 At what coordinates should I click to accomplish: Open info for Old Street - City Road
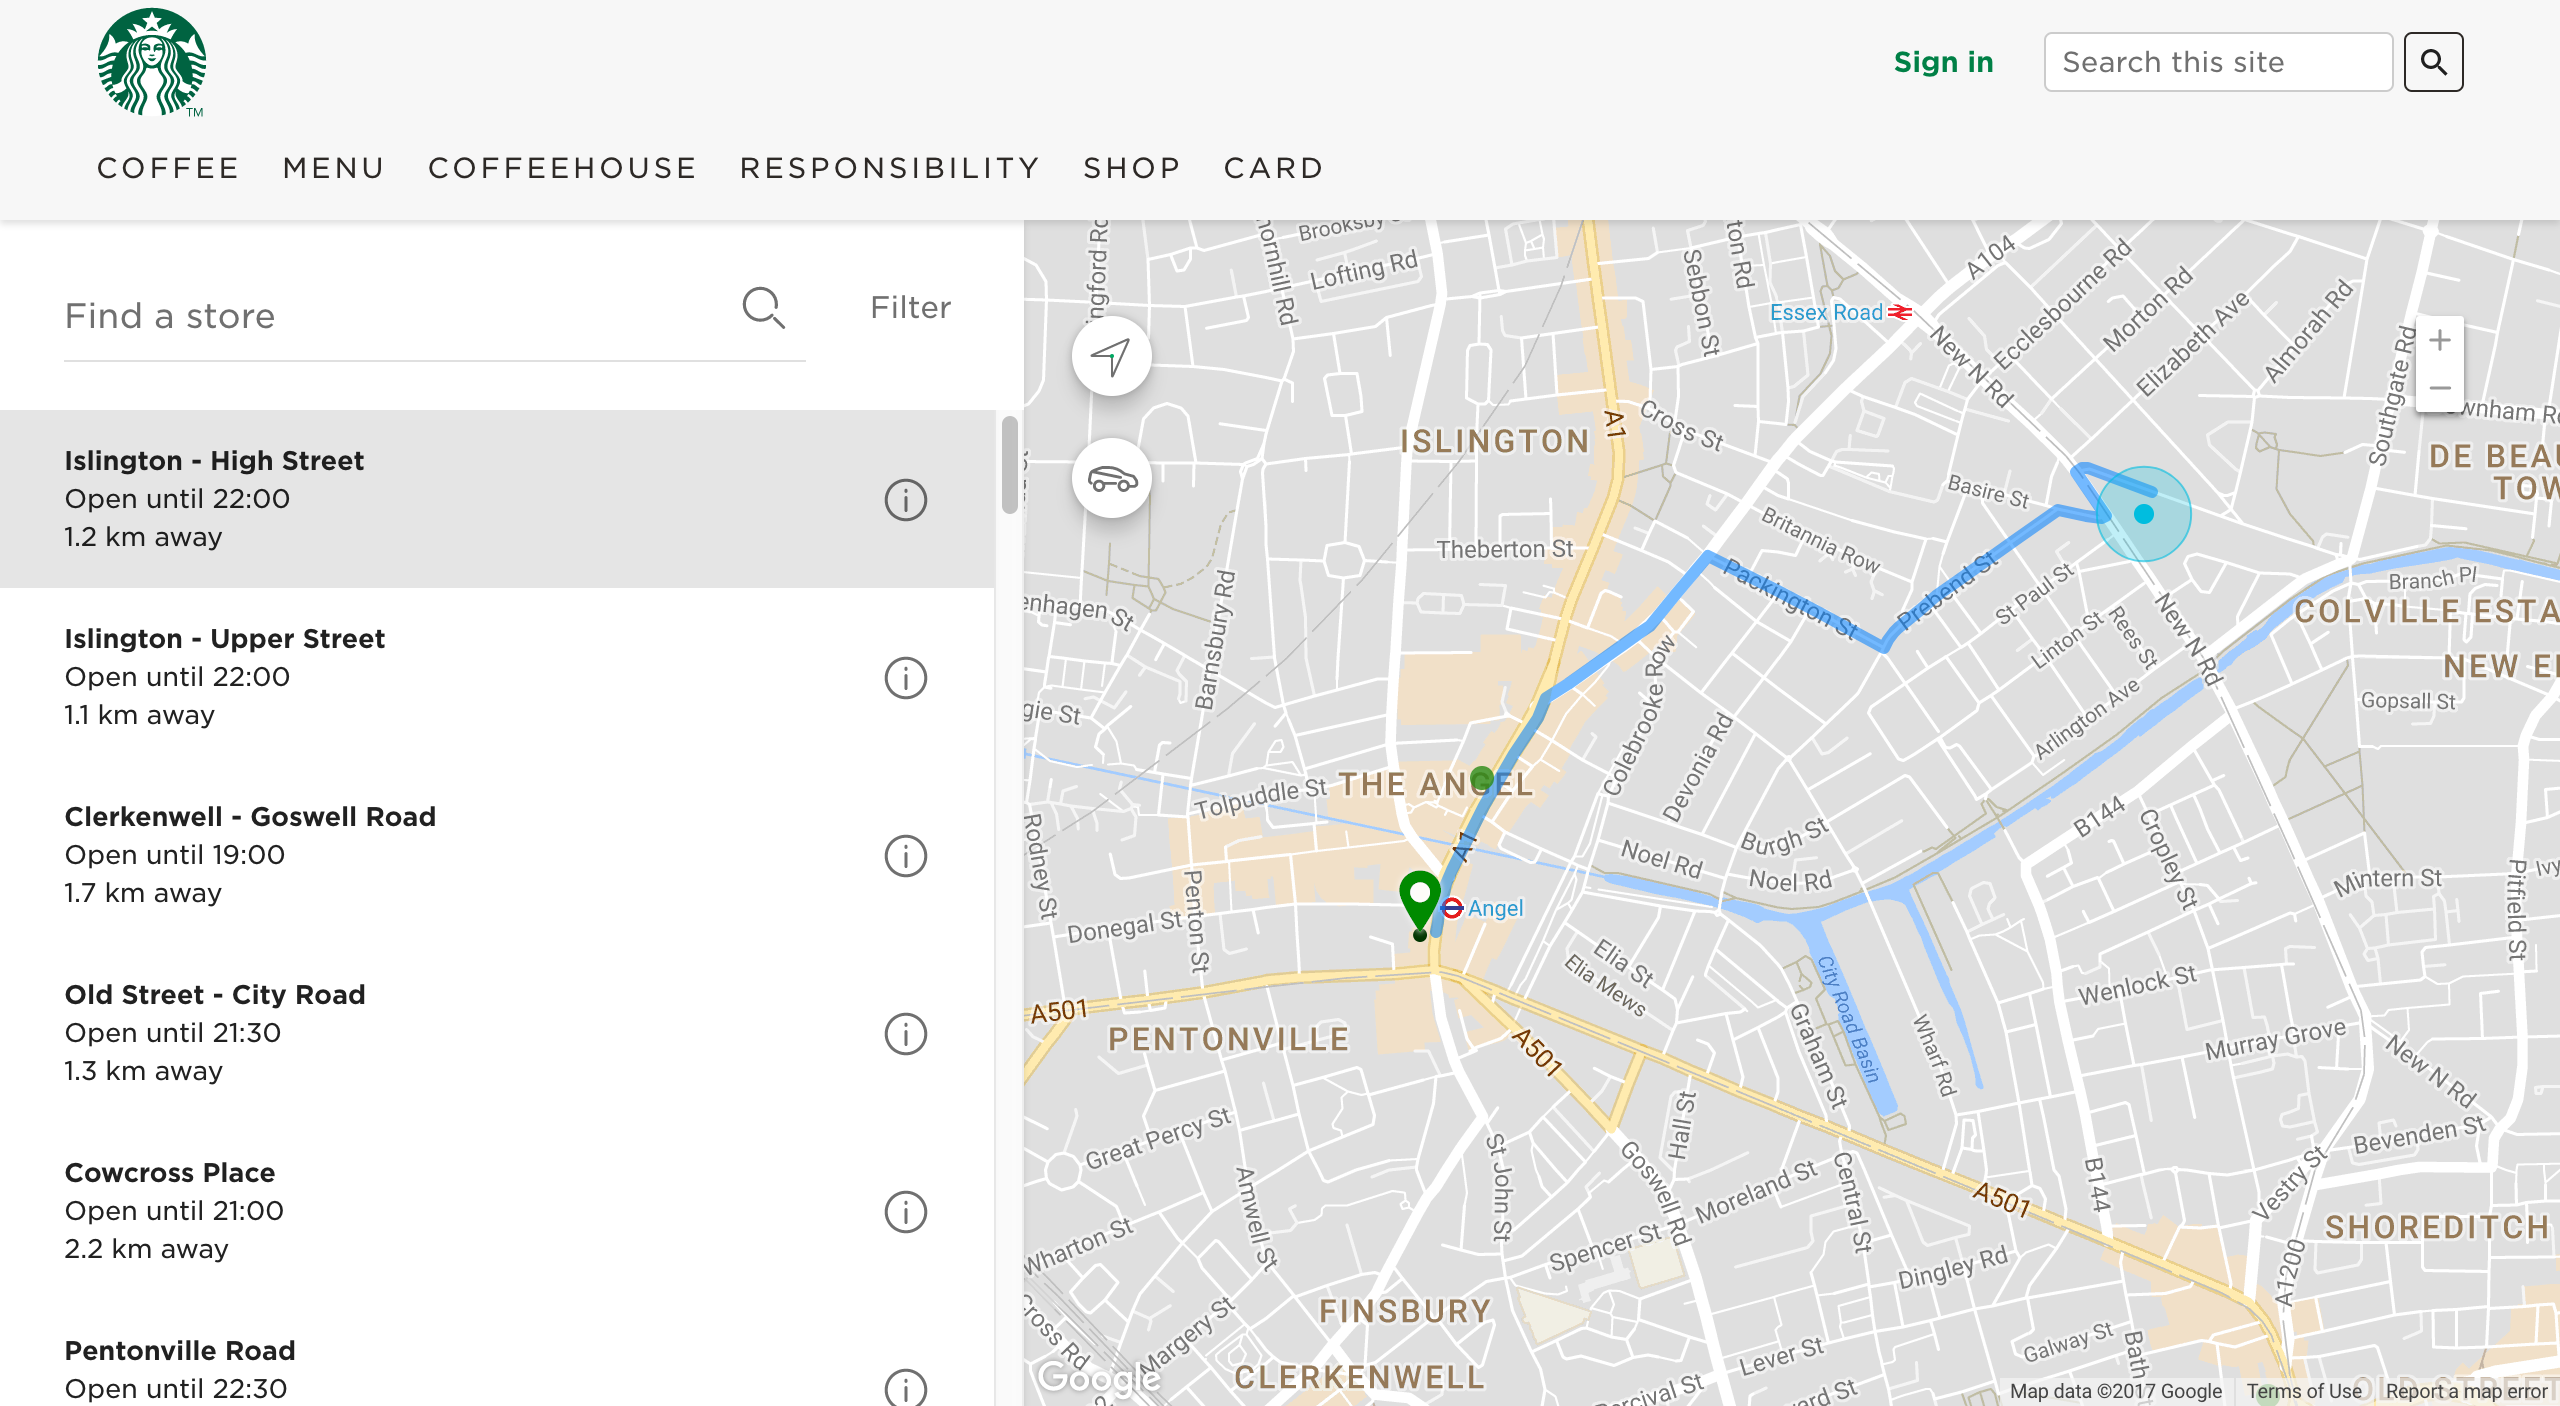[x=906, y=1033]
